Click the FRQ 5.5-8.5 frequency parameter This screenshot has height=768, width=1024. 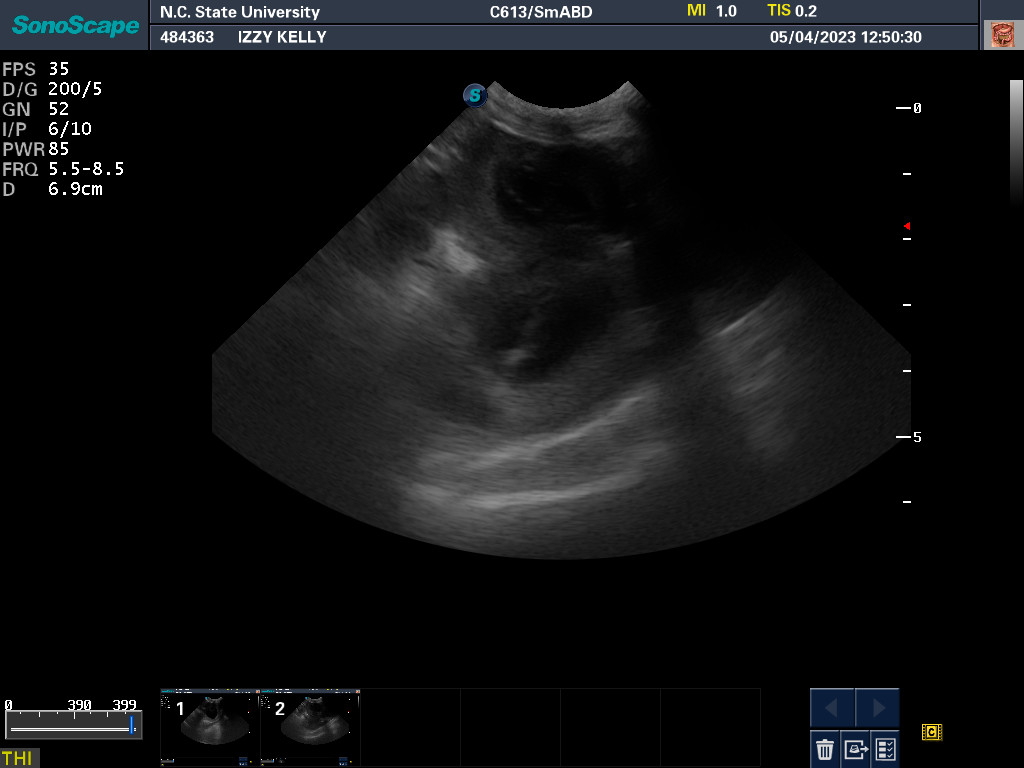click(x=63, y=169)
